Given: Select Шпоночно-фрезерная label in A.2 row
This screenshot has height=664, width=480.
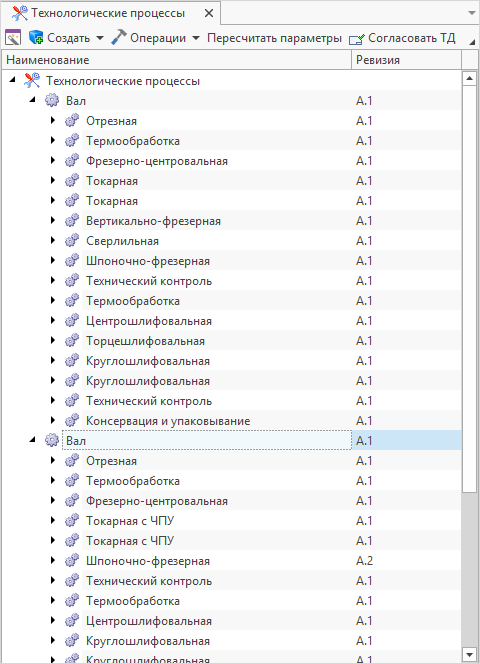Looking at the screenshot, I should [x=148, y=561].
